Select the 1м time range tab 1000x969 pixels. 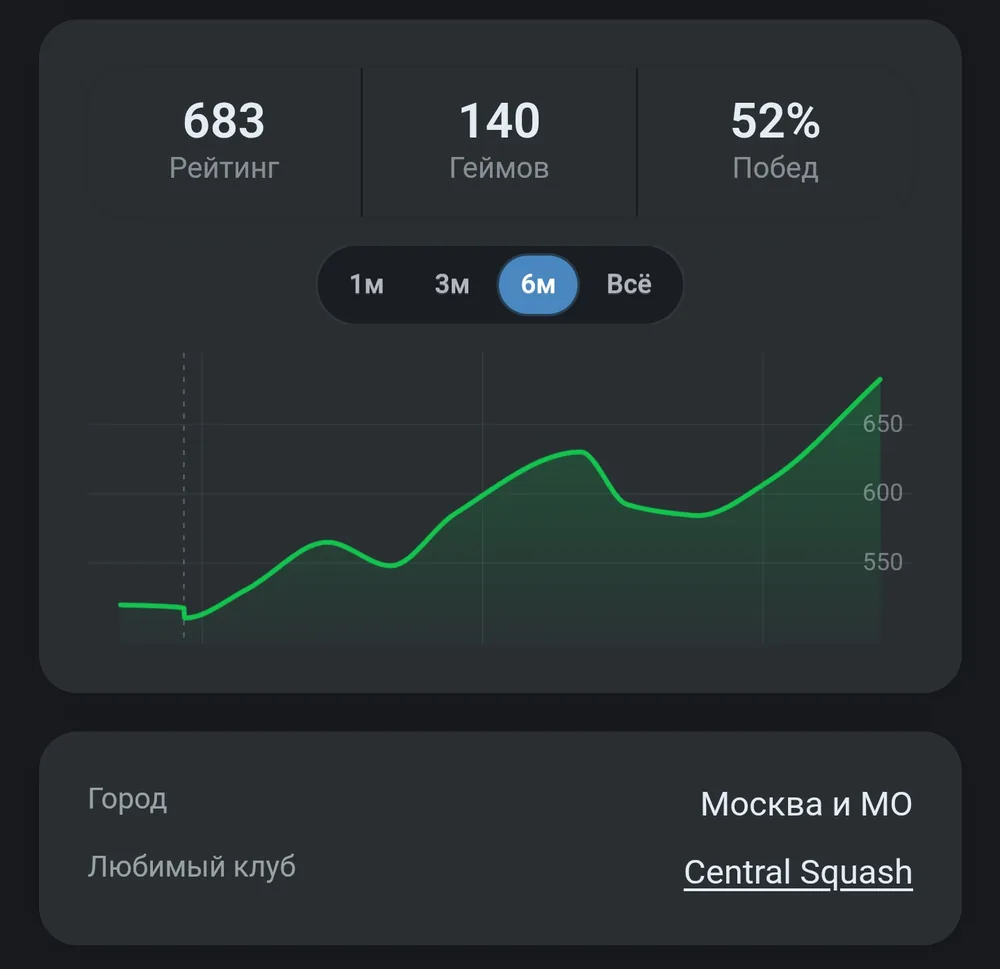(x=367, y=285)
